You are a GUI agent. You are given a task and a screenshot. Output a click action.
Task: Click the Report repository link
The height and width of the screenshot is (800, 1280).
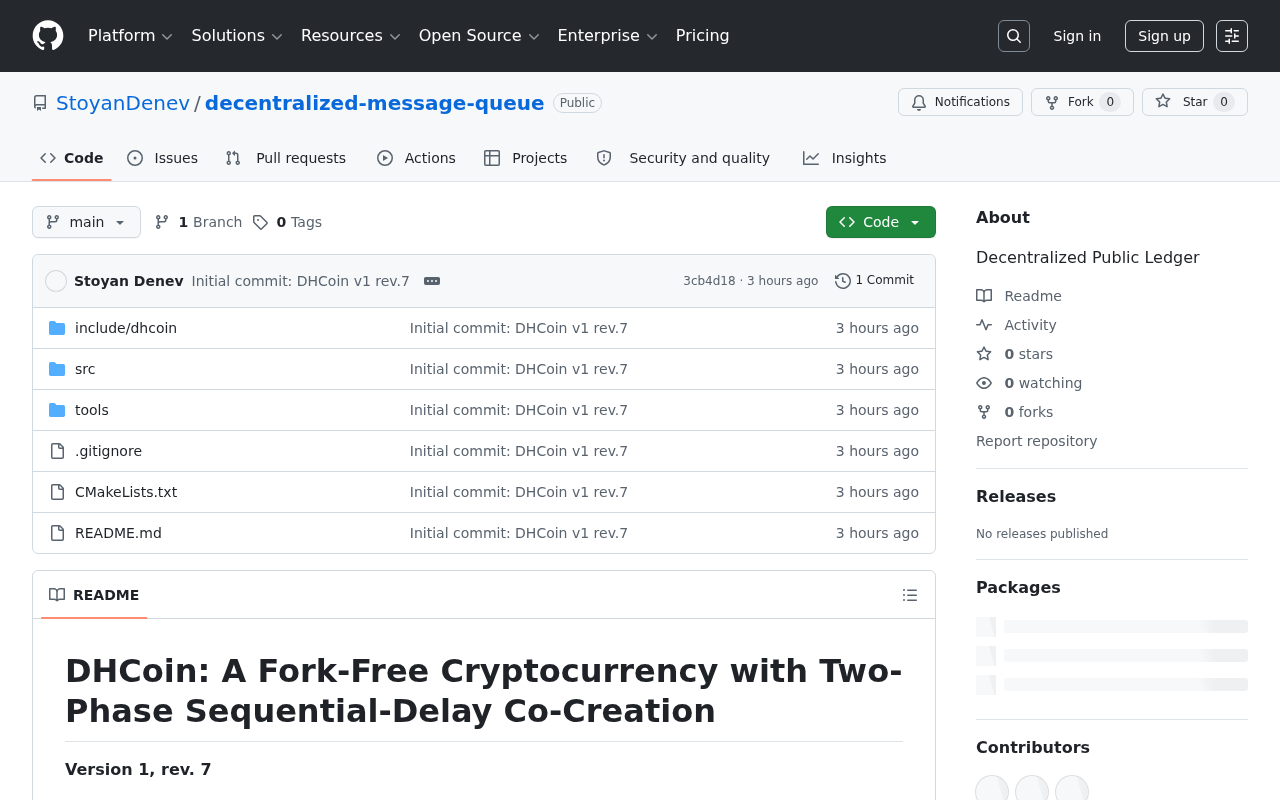(x=1037, y=441)
